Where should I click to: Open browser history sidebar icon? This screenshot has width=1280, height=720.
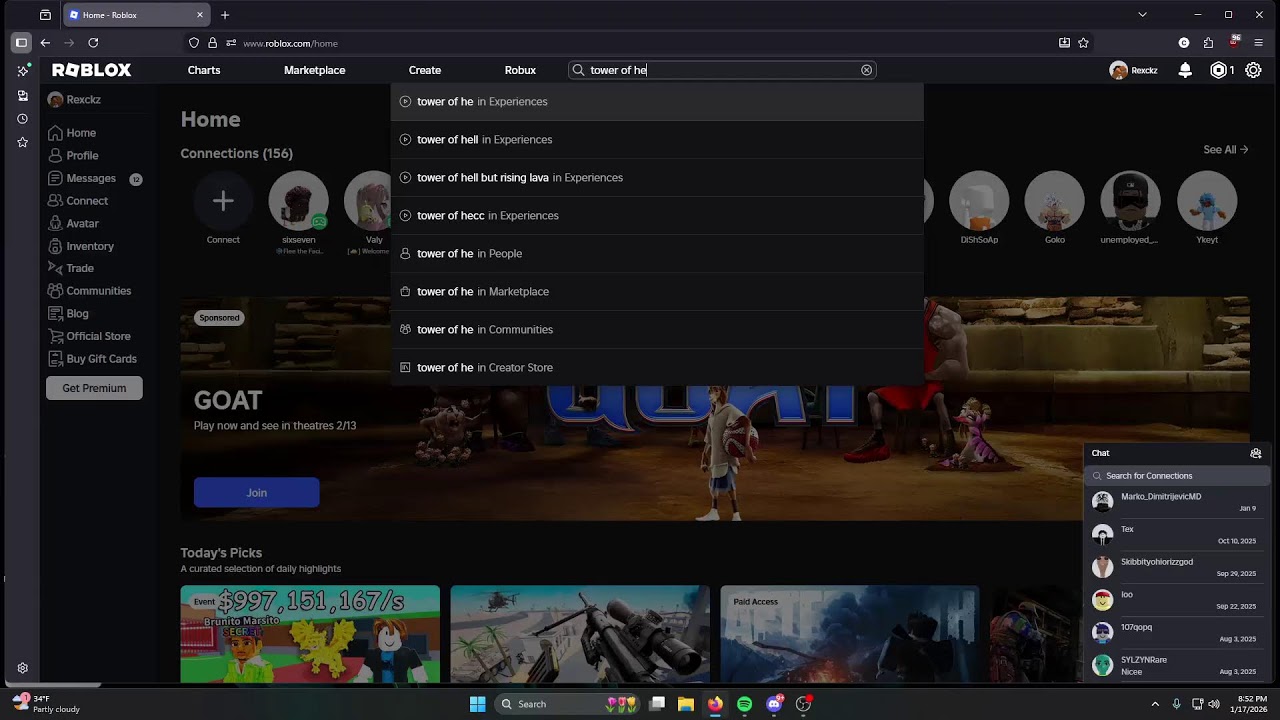[x=22, y=119]
